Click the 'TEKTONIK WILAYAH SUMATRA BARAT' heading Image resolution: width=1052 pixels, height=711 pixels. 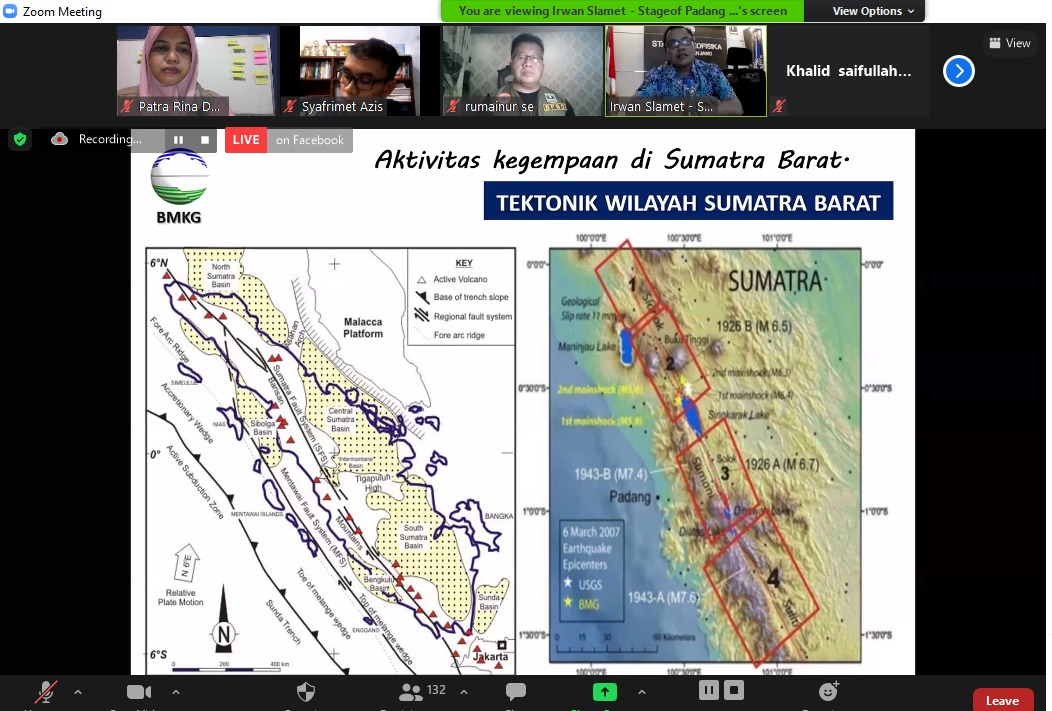tap(688, 202)
